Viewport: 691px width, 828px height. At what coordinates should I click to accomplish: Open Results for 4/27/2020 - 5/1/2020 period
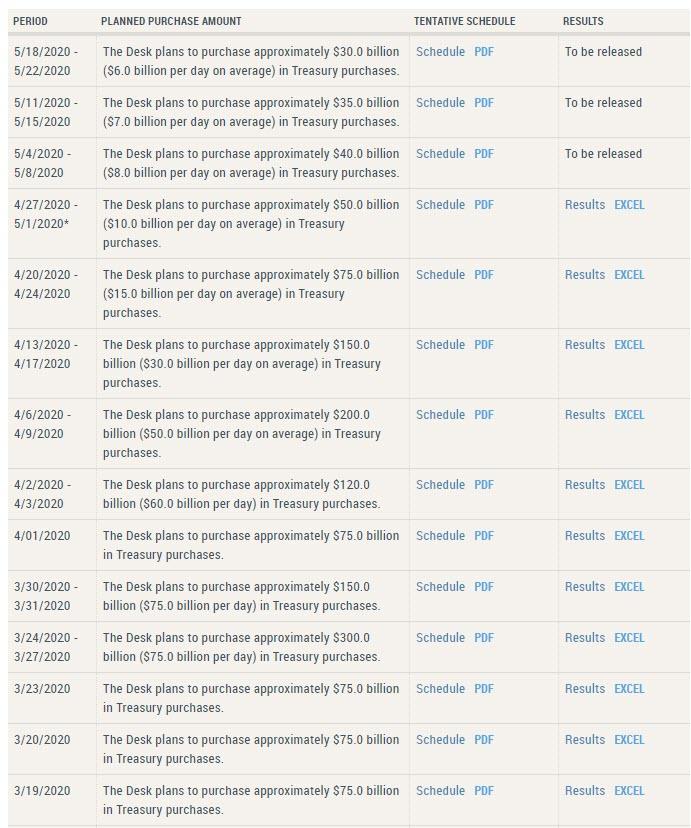pyautogui.click(x=585, y=205)
